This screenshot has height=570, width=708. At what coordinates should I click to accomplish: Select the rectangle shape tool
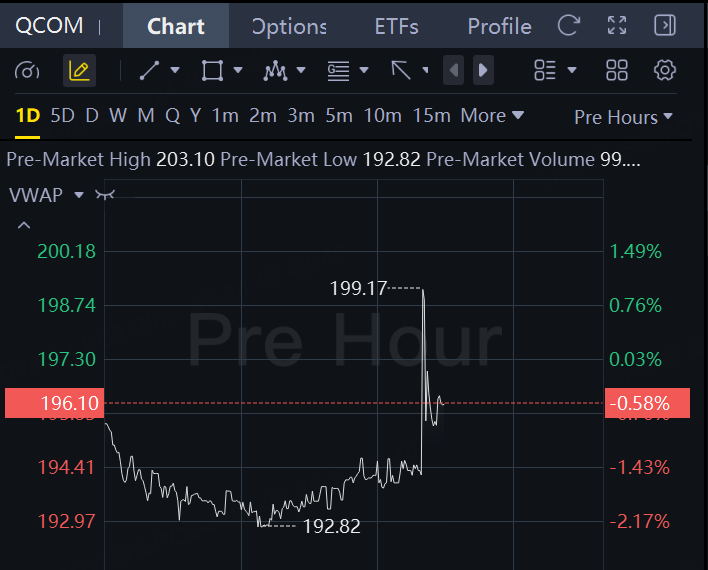212,70
